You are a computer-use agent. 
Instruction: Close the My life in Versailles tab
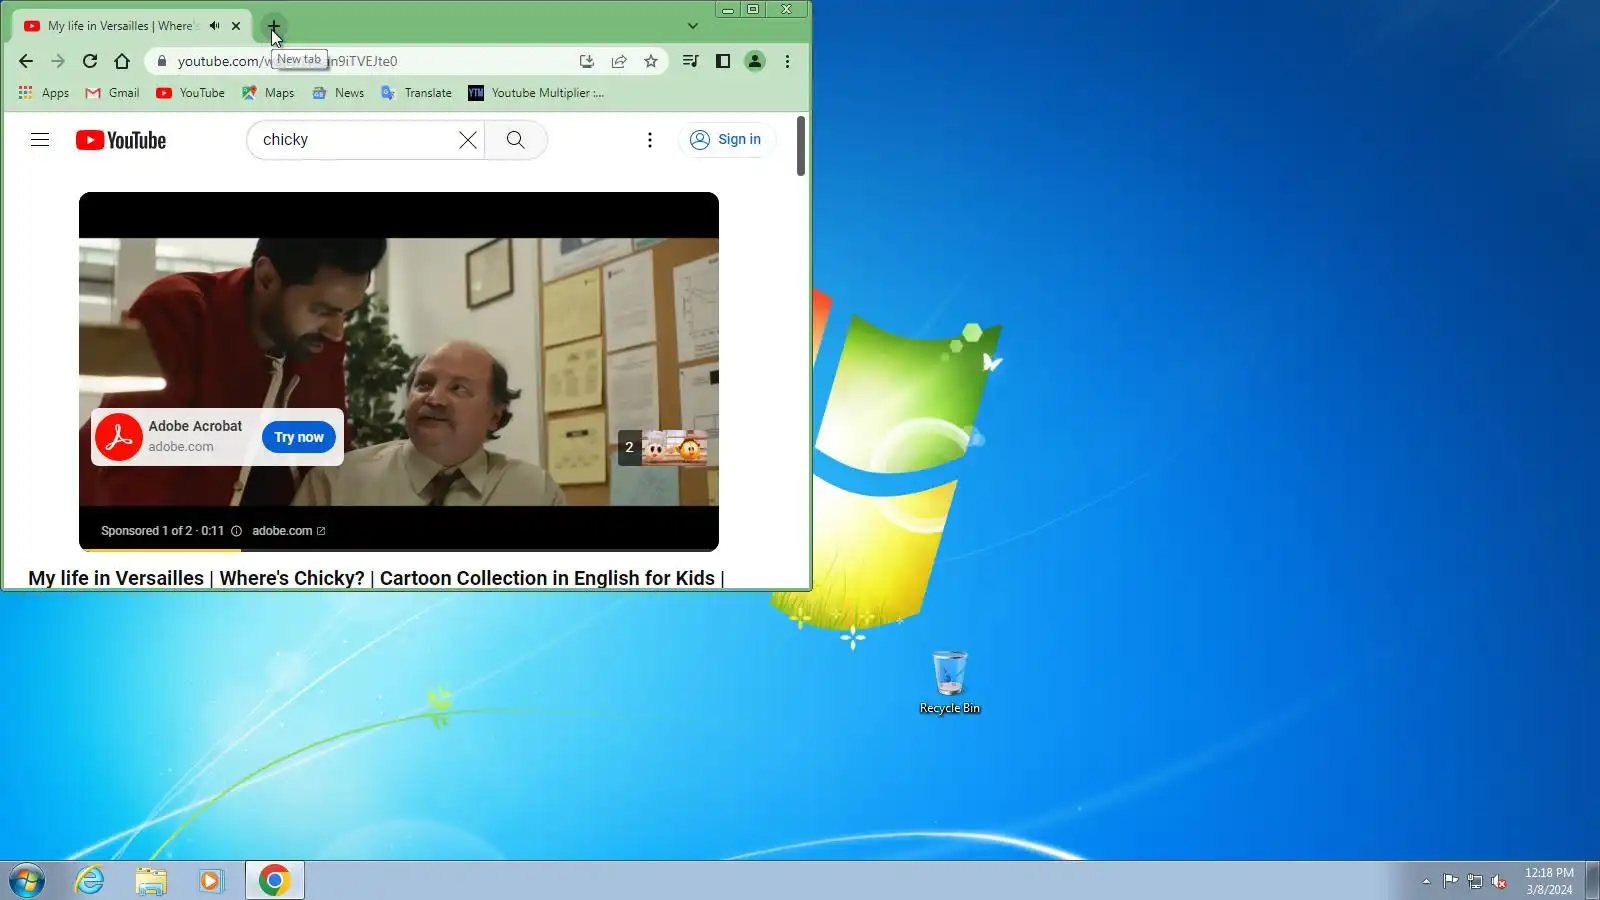coord(236,26)
